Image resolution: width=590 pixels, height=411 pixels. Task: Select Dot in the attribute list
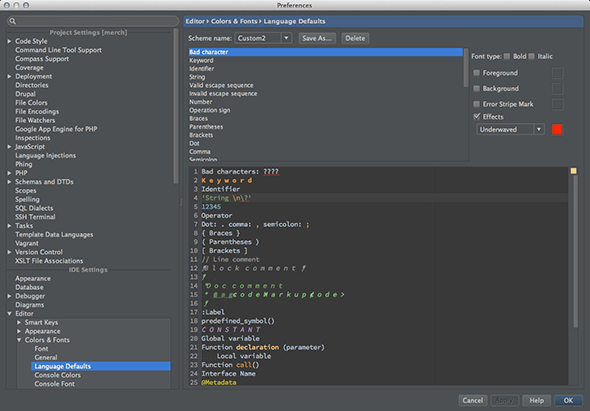tap(195, 143)
